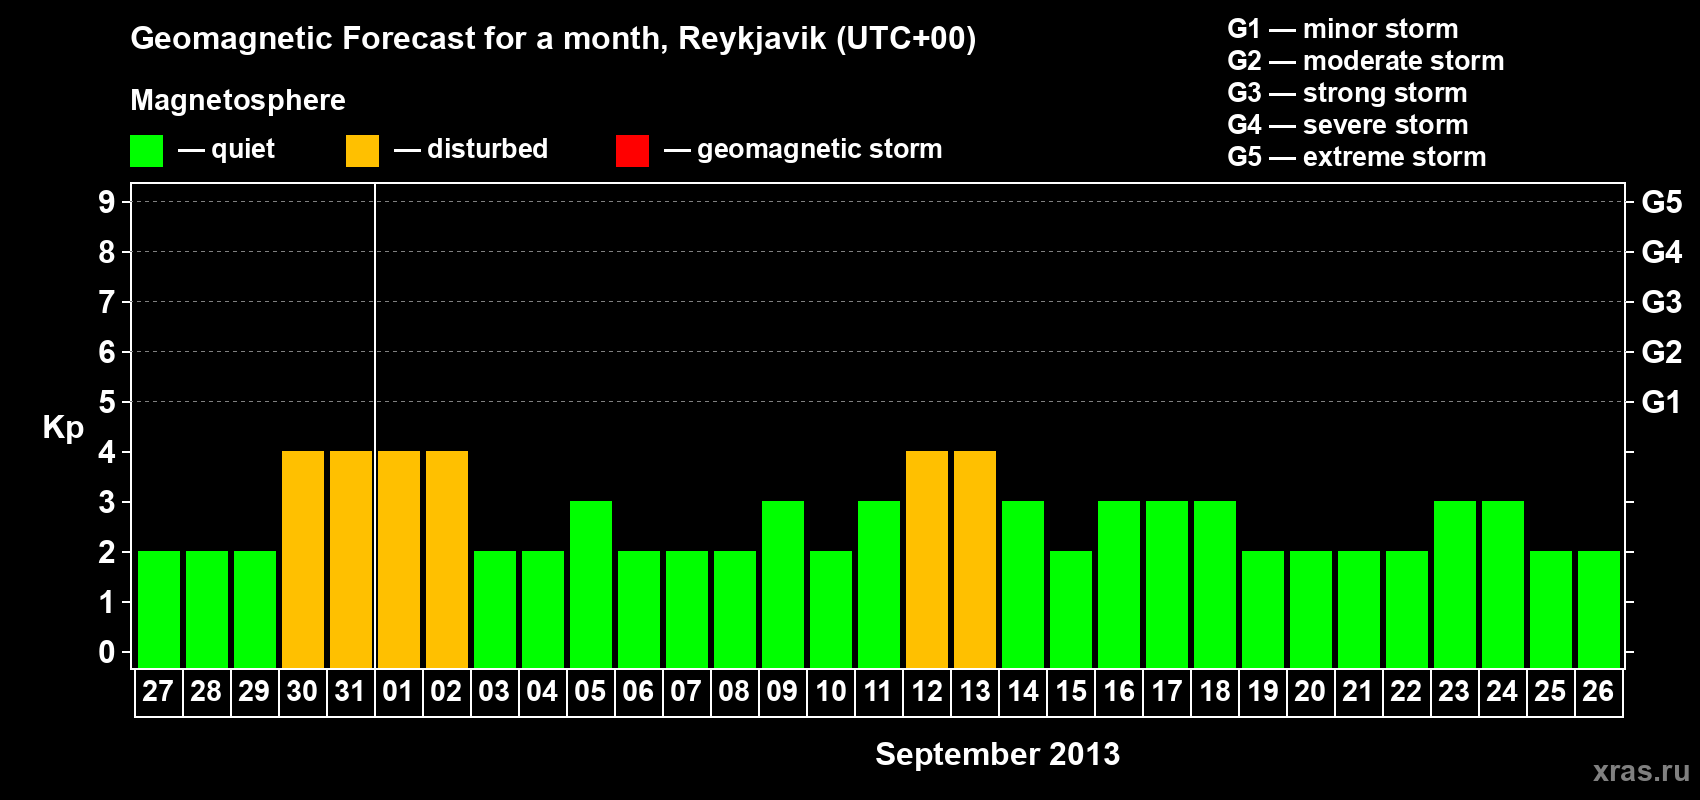The height and width of the screenshot is (800, 1700).
Task: Click the date label 18
Action: [1214, 692]
